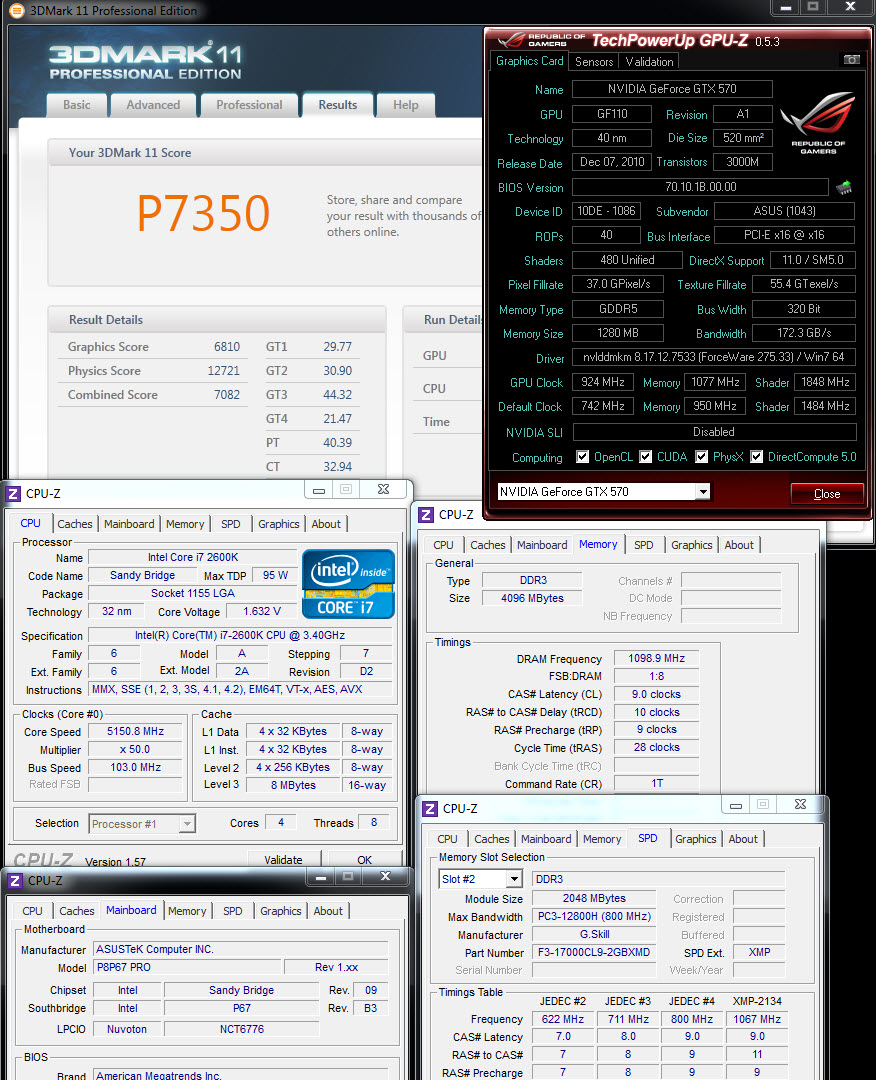The width and height of the screenshot is (876, 1080).
Task: Open the Help tab in 3DMark
Action: click(x=406, y=105)
